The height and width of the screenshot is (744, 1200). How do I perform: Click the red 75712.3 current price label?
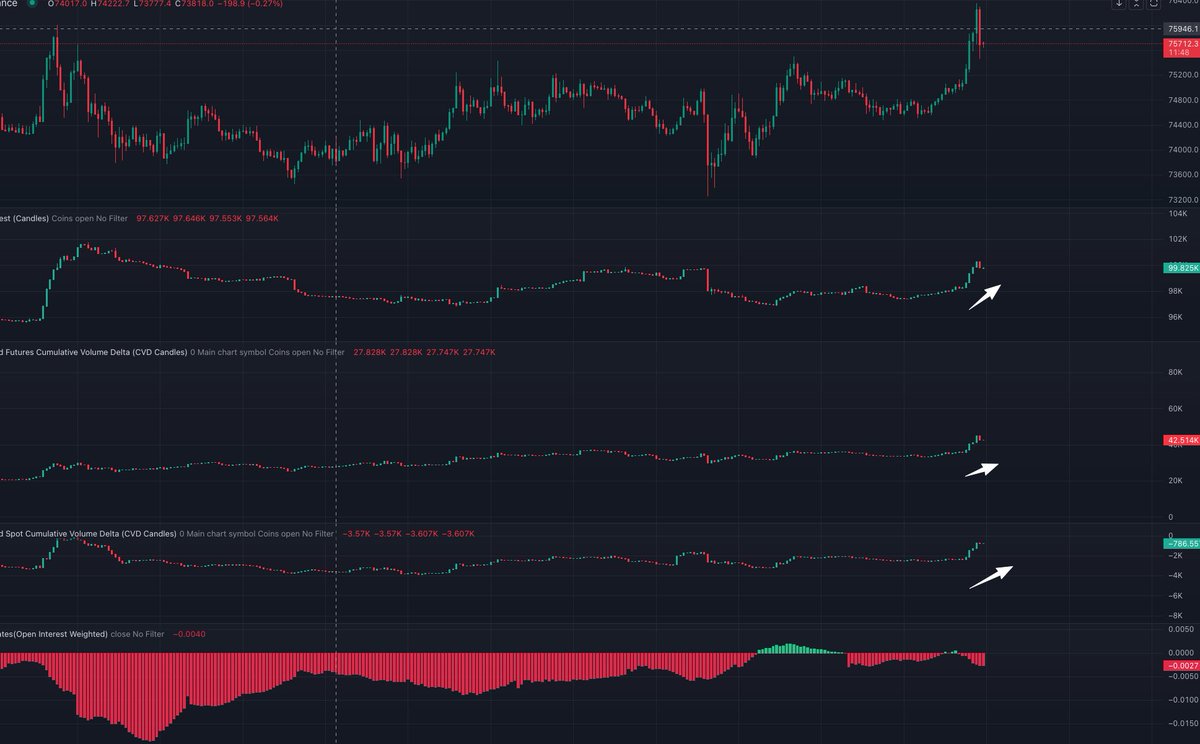point(1181,45)
